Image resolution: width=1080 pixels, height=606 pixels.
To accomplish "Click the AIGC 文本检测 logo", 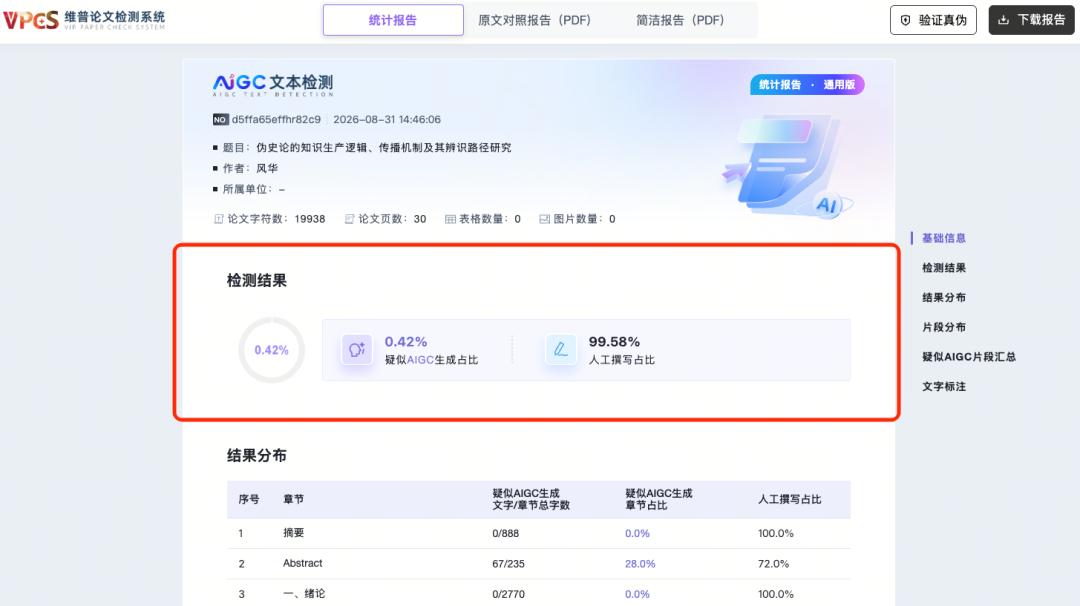I will (x=273, y=85).
